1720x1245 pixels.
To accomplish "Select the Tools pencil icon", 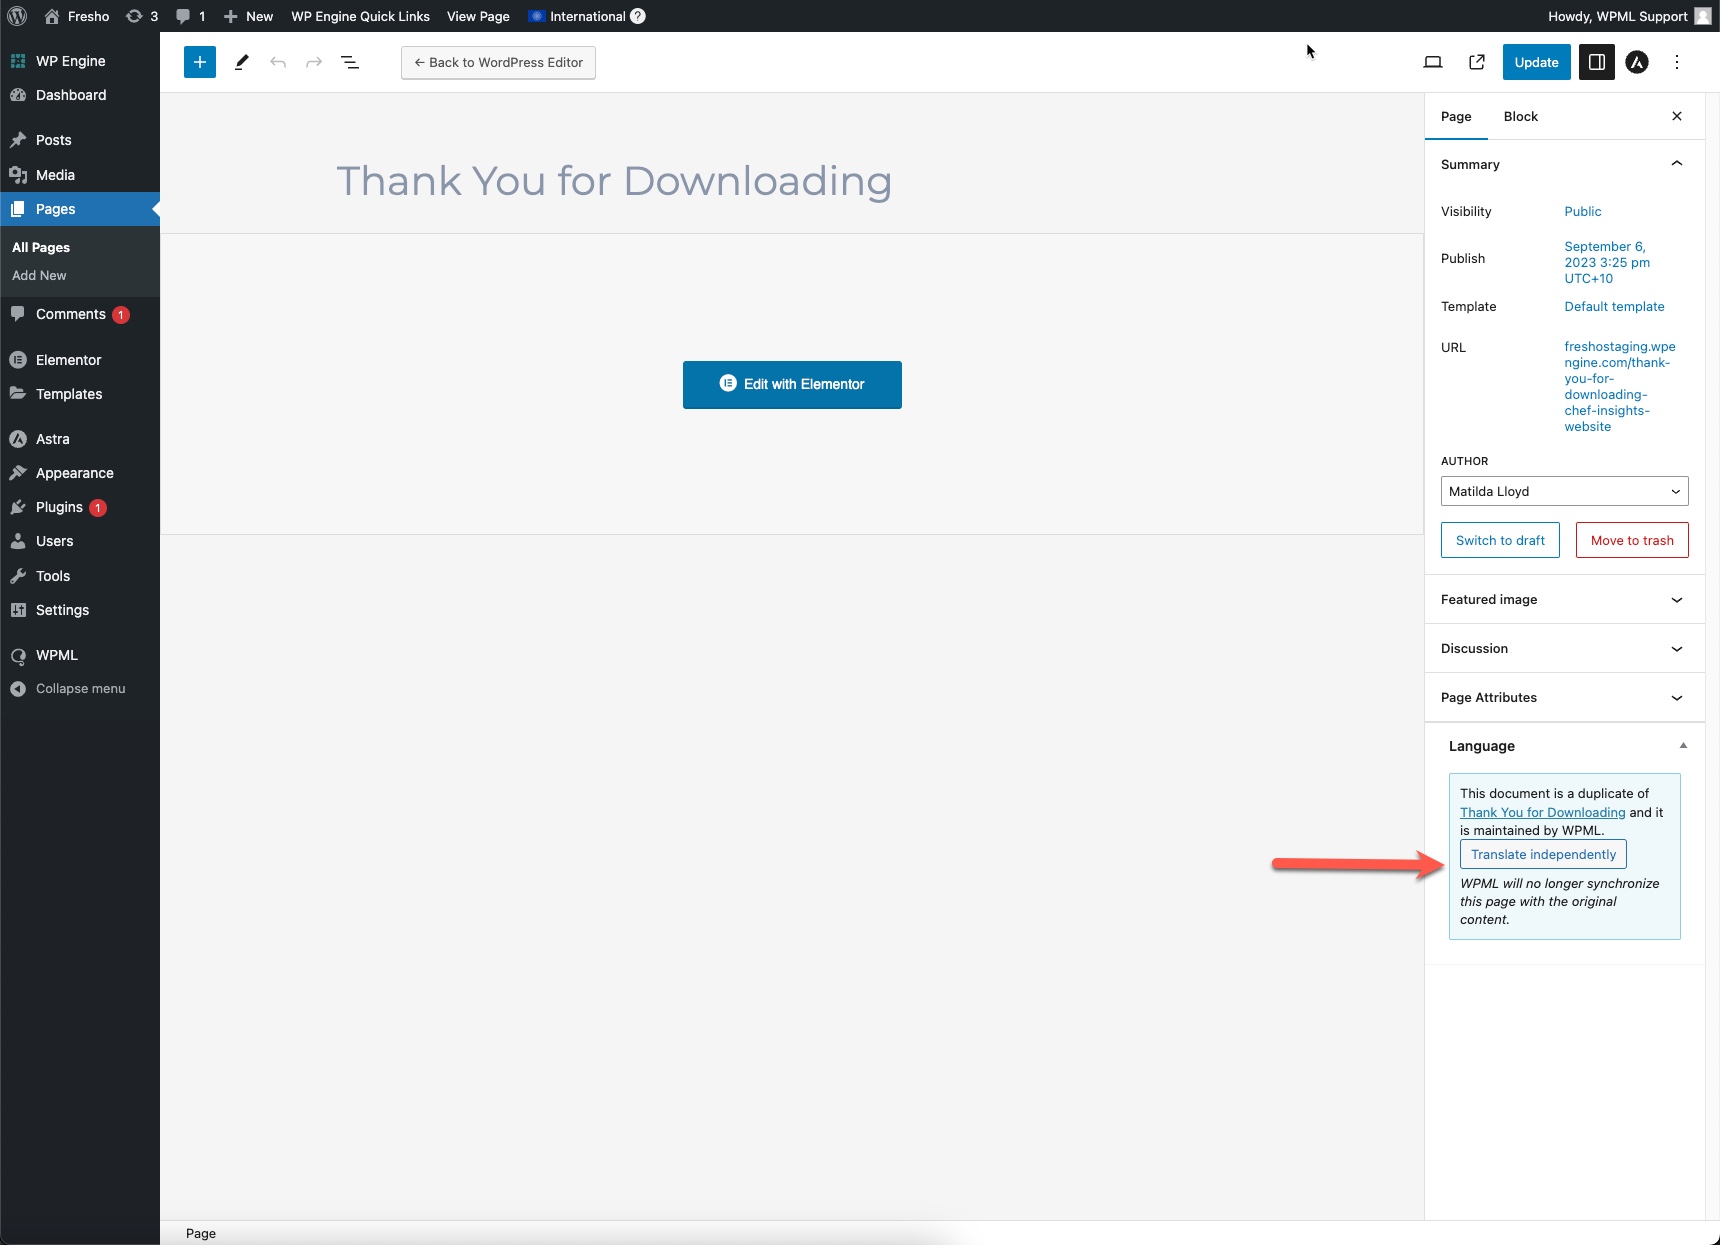I will tap(241, 62).
